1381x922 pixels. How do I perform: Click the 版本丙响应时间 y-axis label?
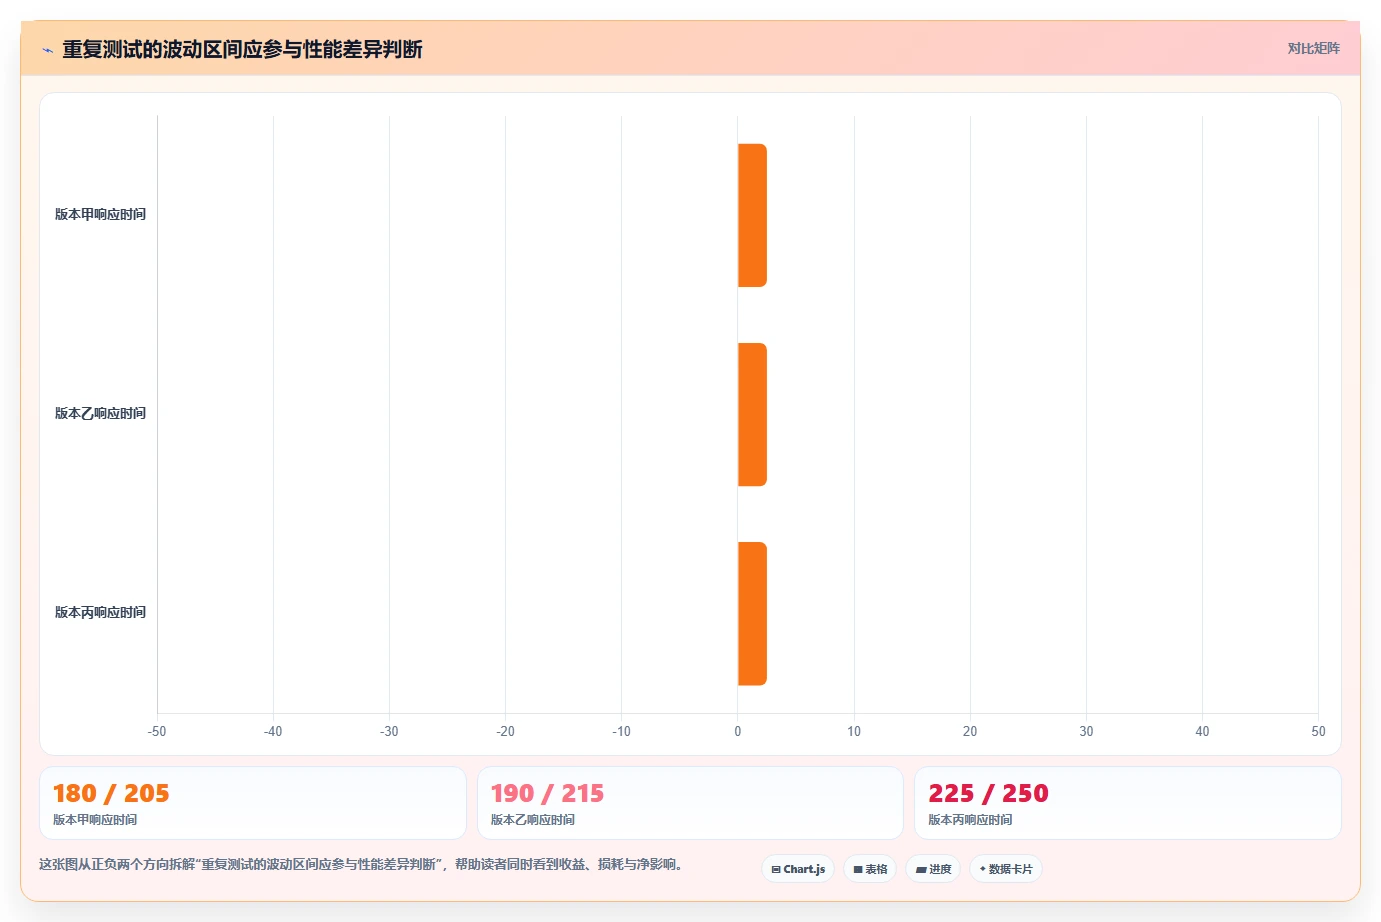click(100, 613)
